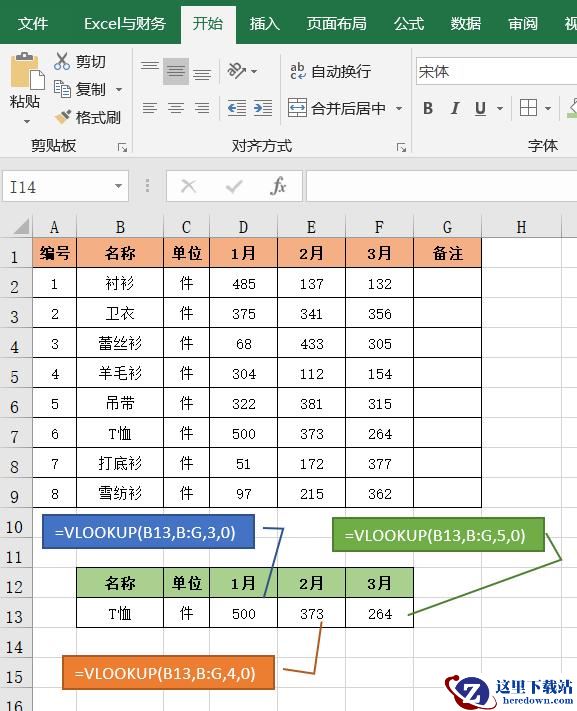The height and width of the screenshot is (711, 577).
Task: Open text orientation tool
Action: (x=237, y=71)
